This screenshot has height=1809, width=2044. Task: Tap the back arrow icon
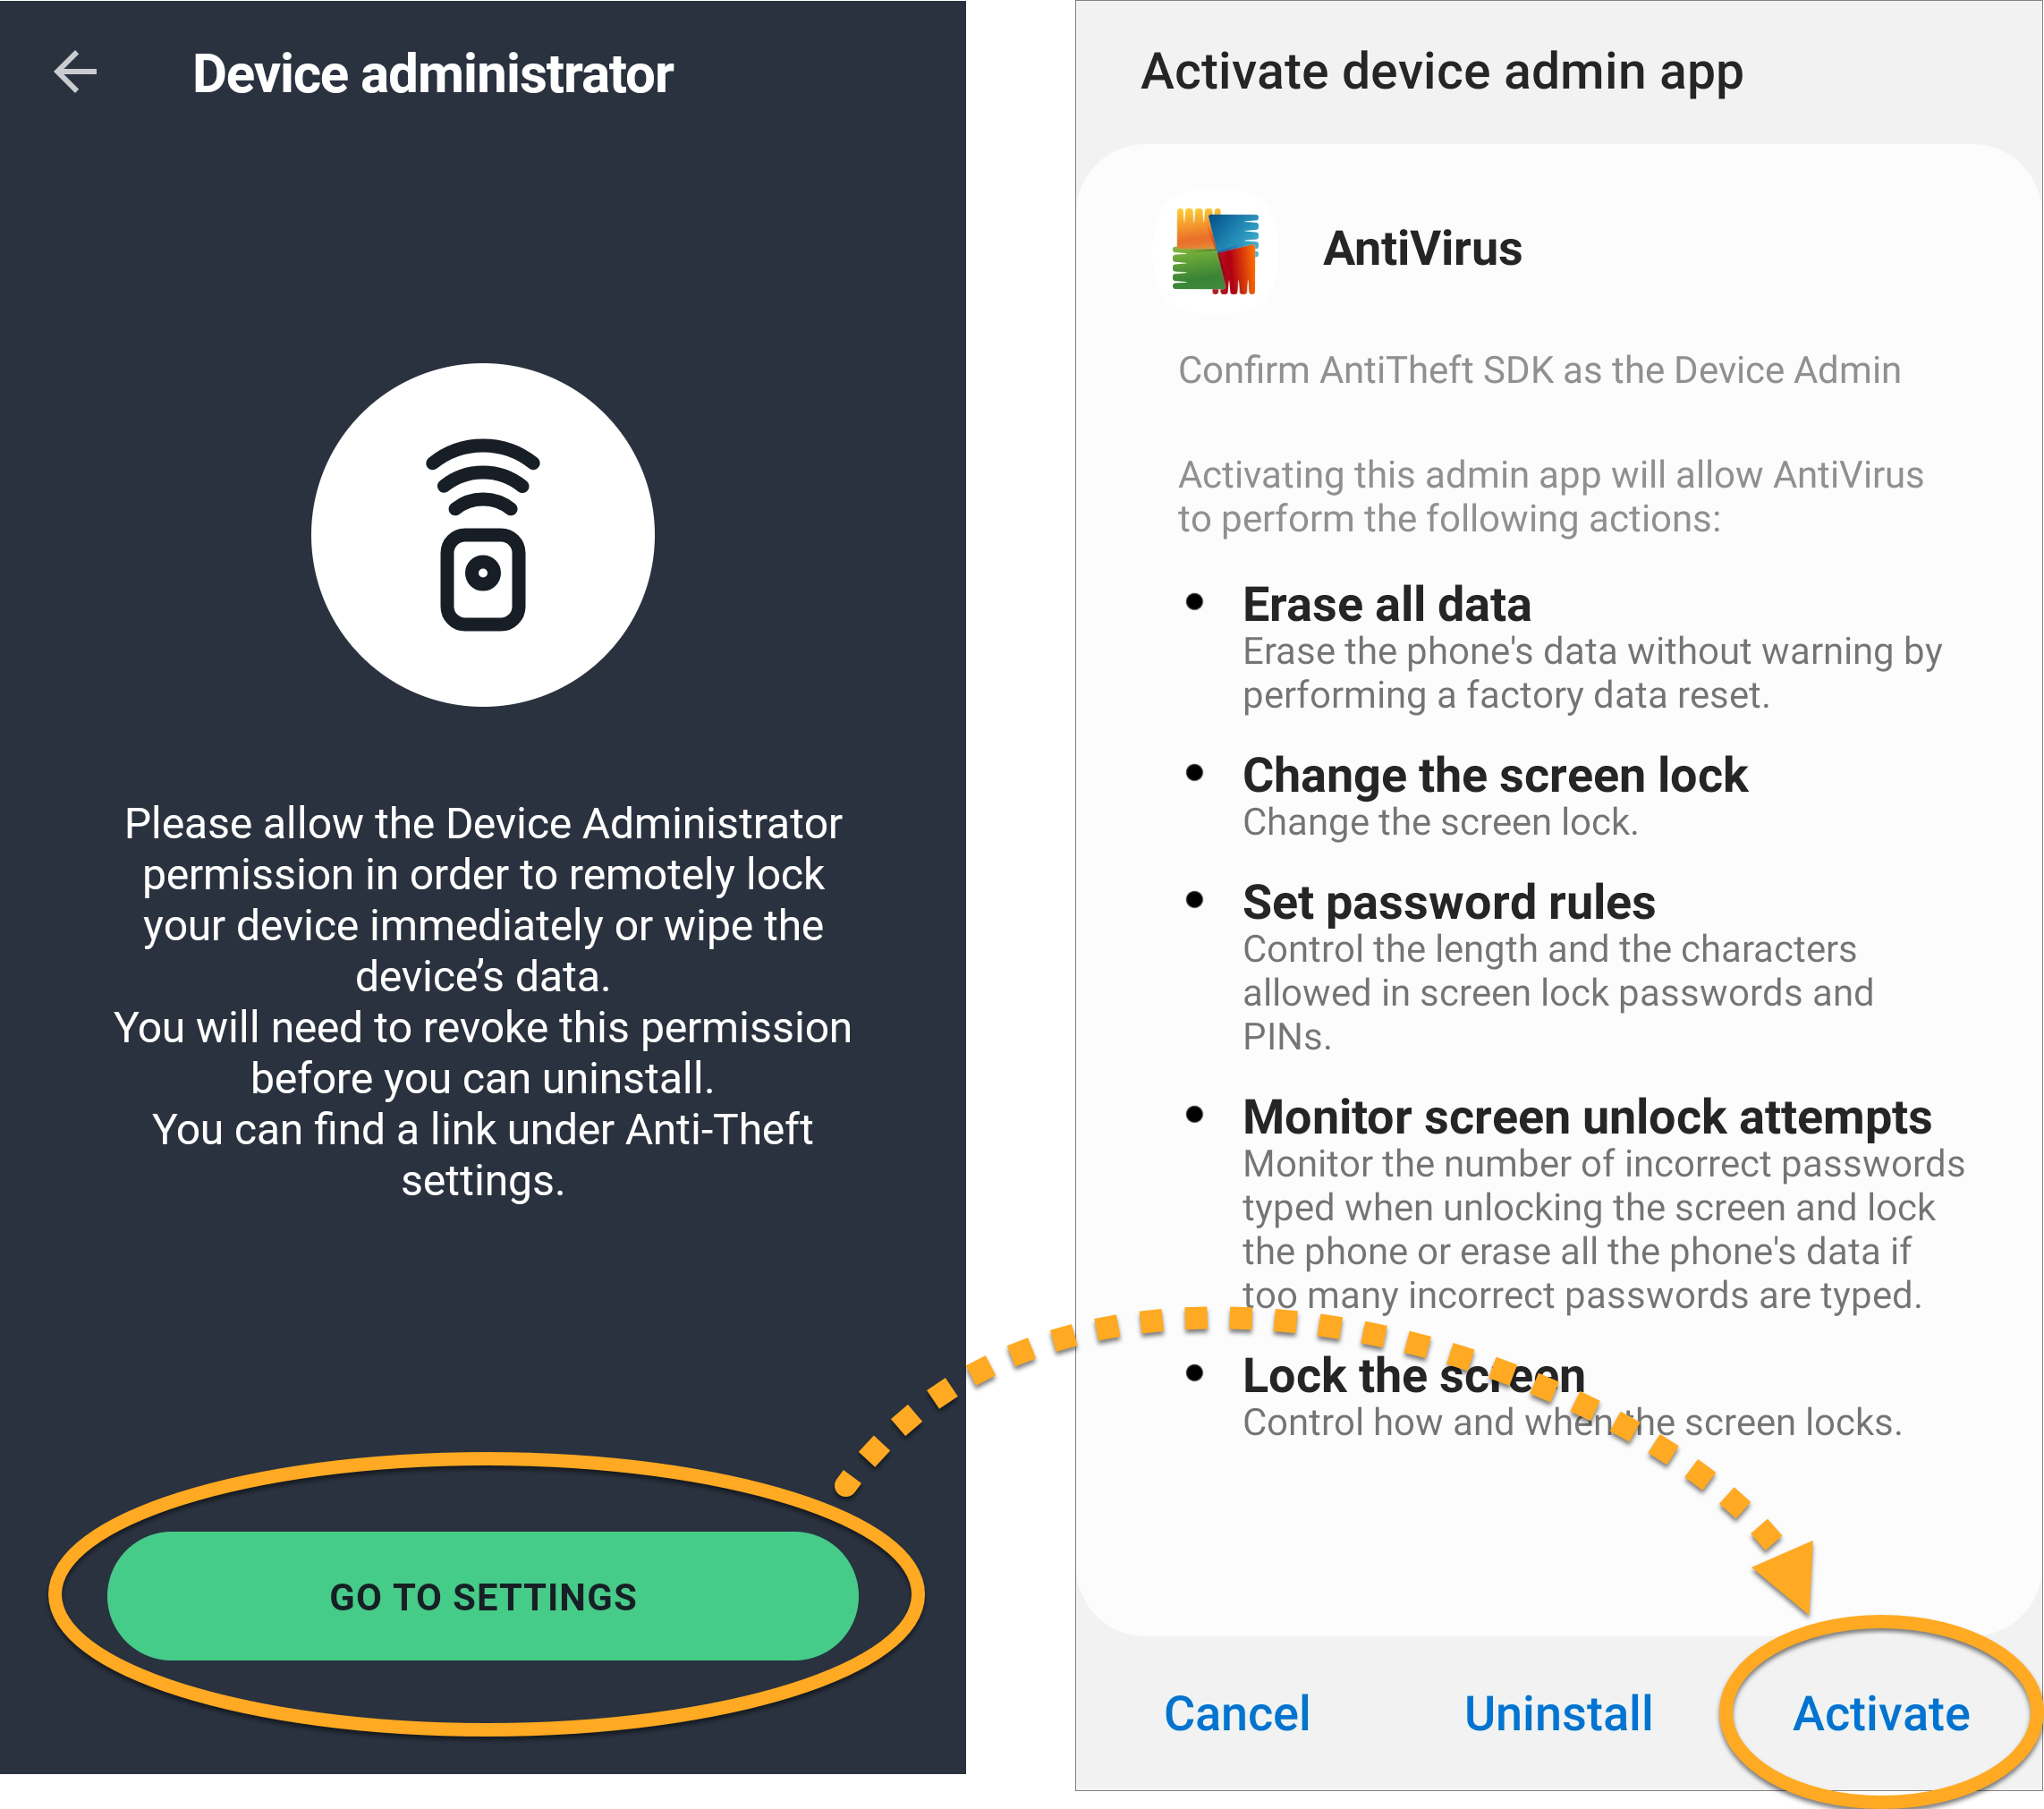(75, 72)
